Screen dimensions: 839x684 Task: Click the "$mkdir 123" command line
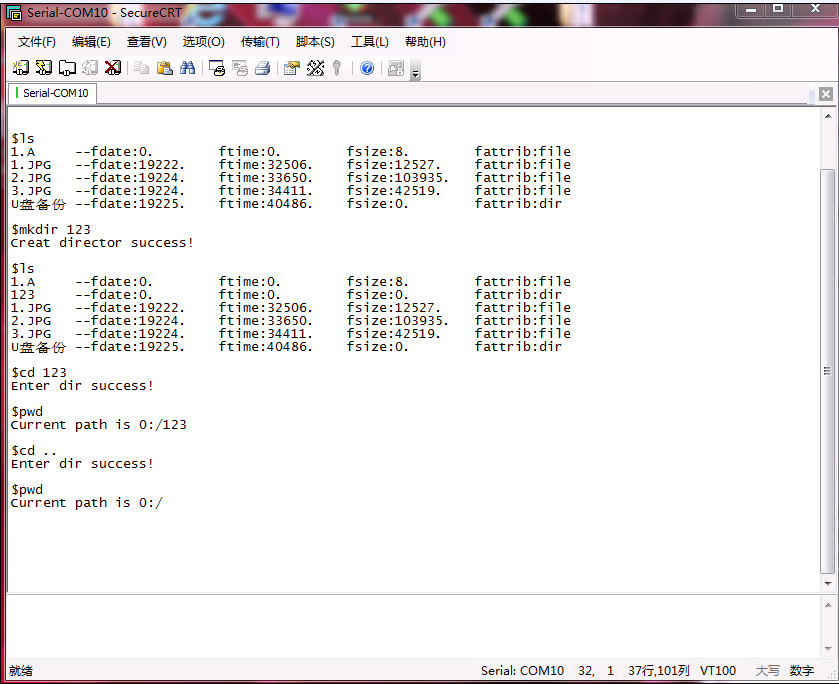tap(51, 230)
